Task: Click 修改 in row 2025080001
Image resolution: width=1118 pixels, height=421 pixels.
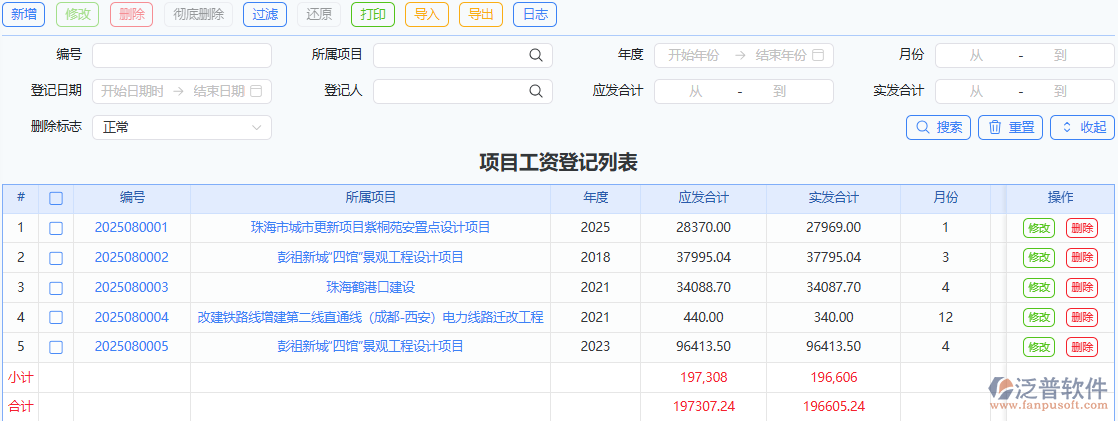Action: coord(1039,228)
